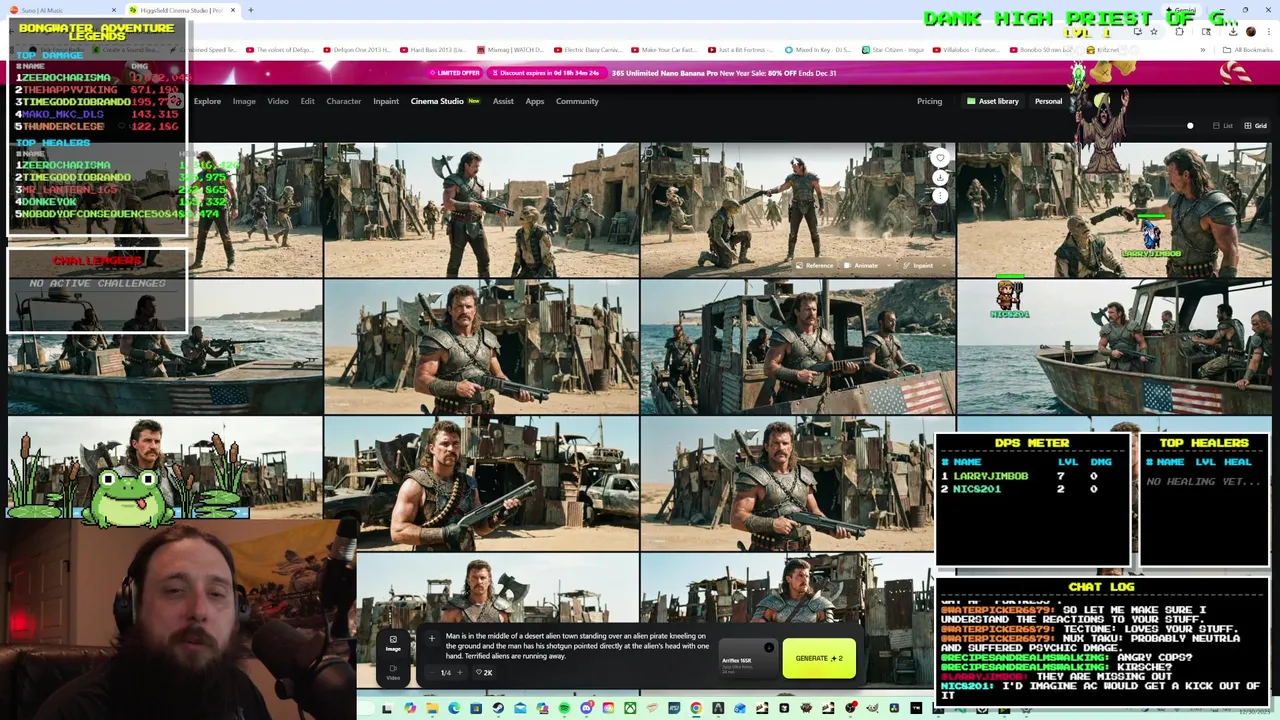
Task: Open Microsoft Edge from the taskbar
Action: click(454, 708)
